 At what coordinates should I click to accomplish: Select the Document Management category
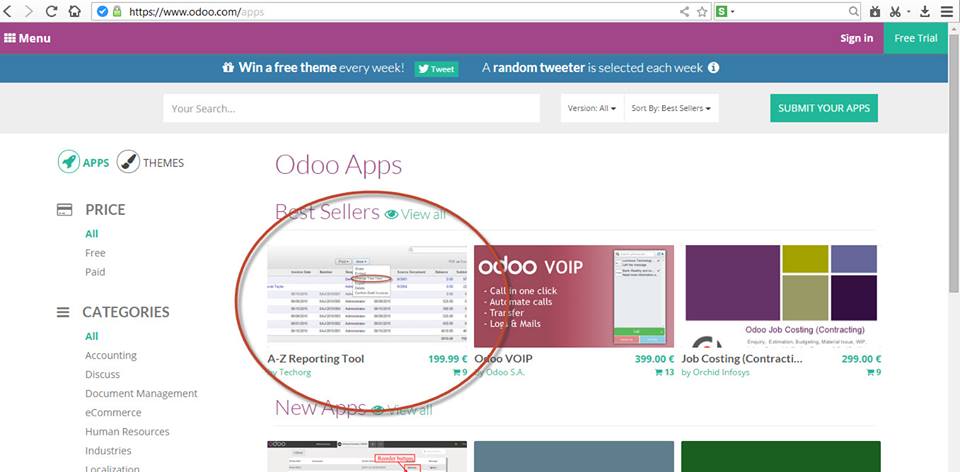[x=141, y=393]
